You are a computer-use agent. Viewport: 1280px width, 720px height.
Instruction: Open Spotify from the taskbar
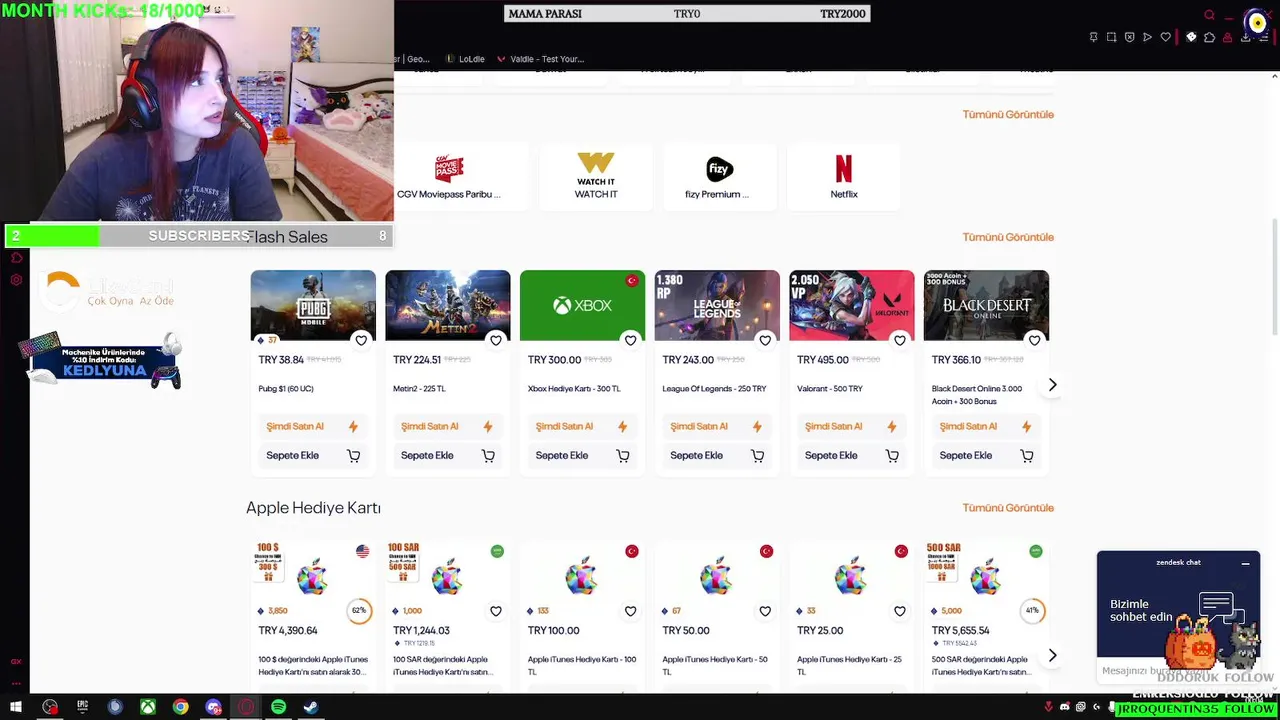tap(278, 707)
